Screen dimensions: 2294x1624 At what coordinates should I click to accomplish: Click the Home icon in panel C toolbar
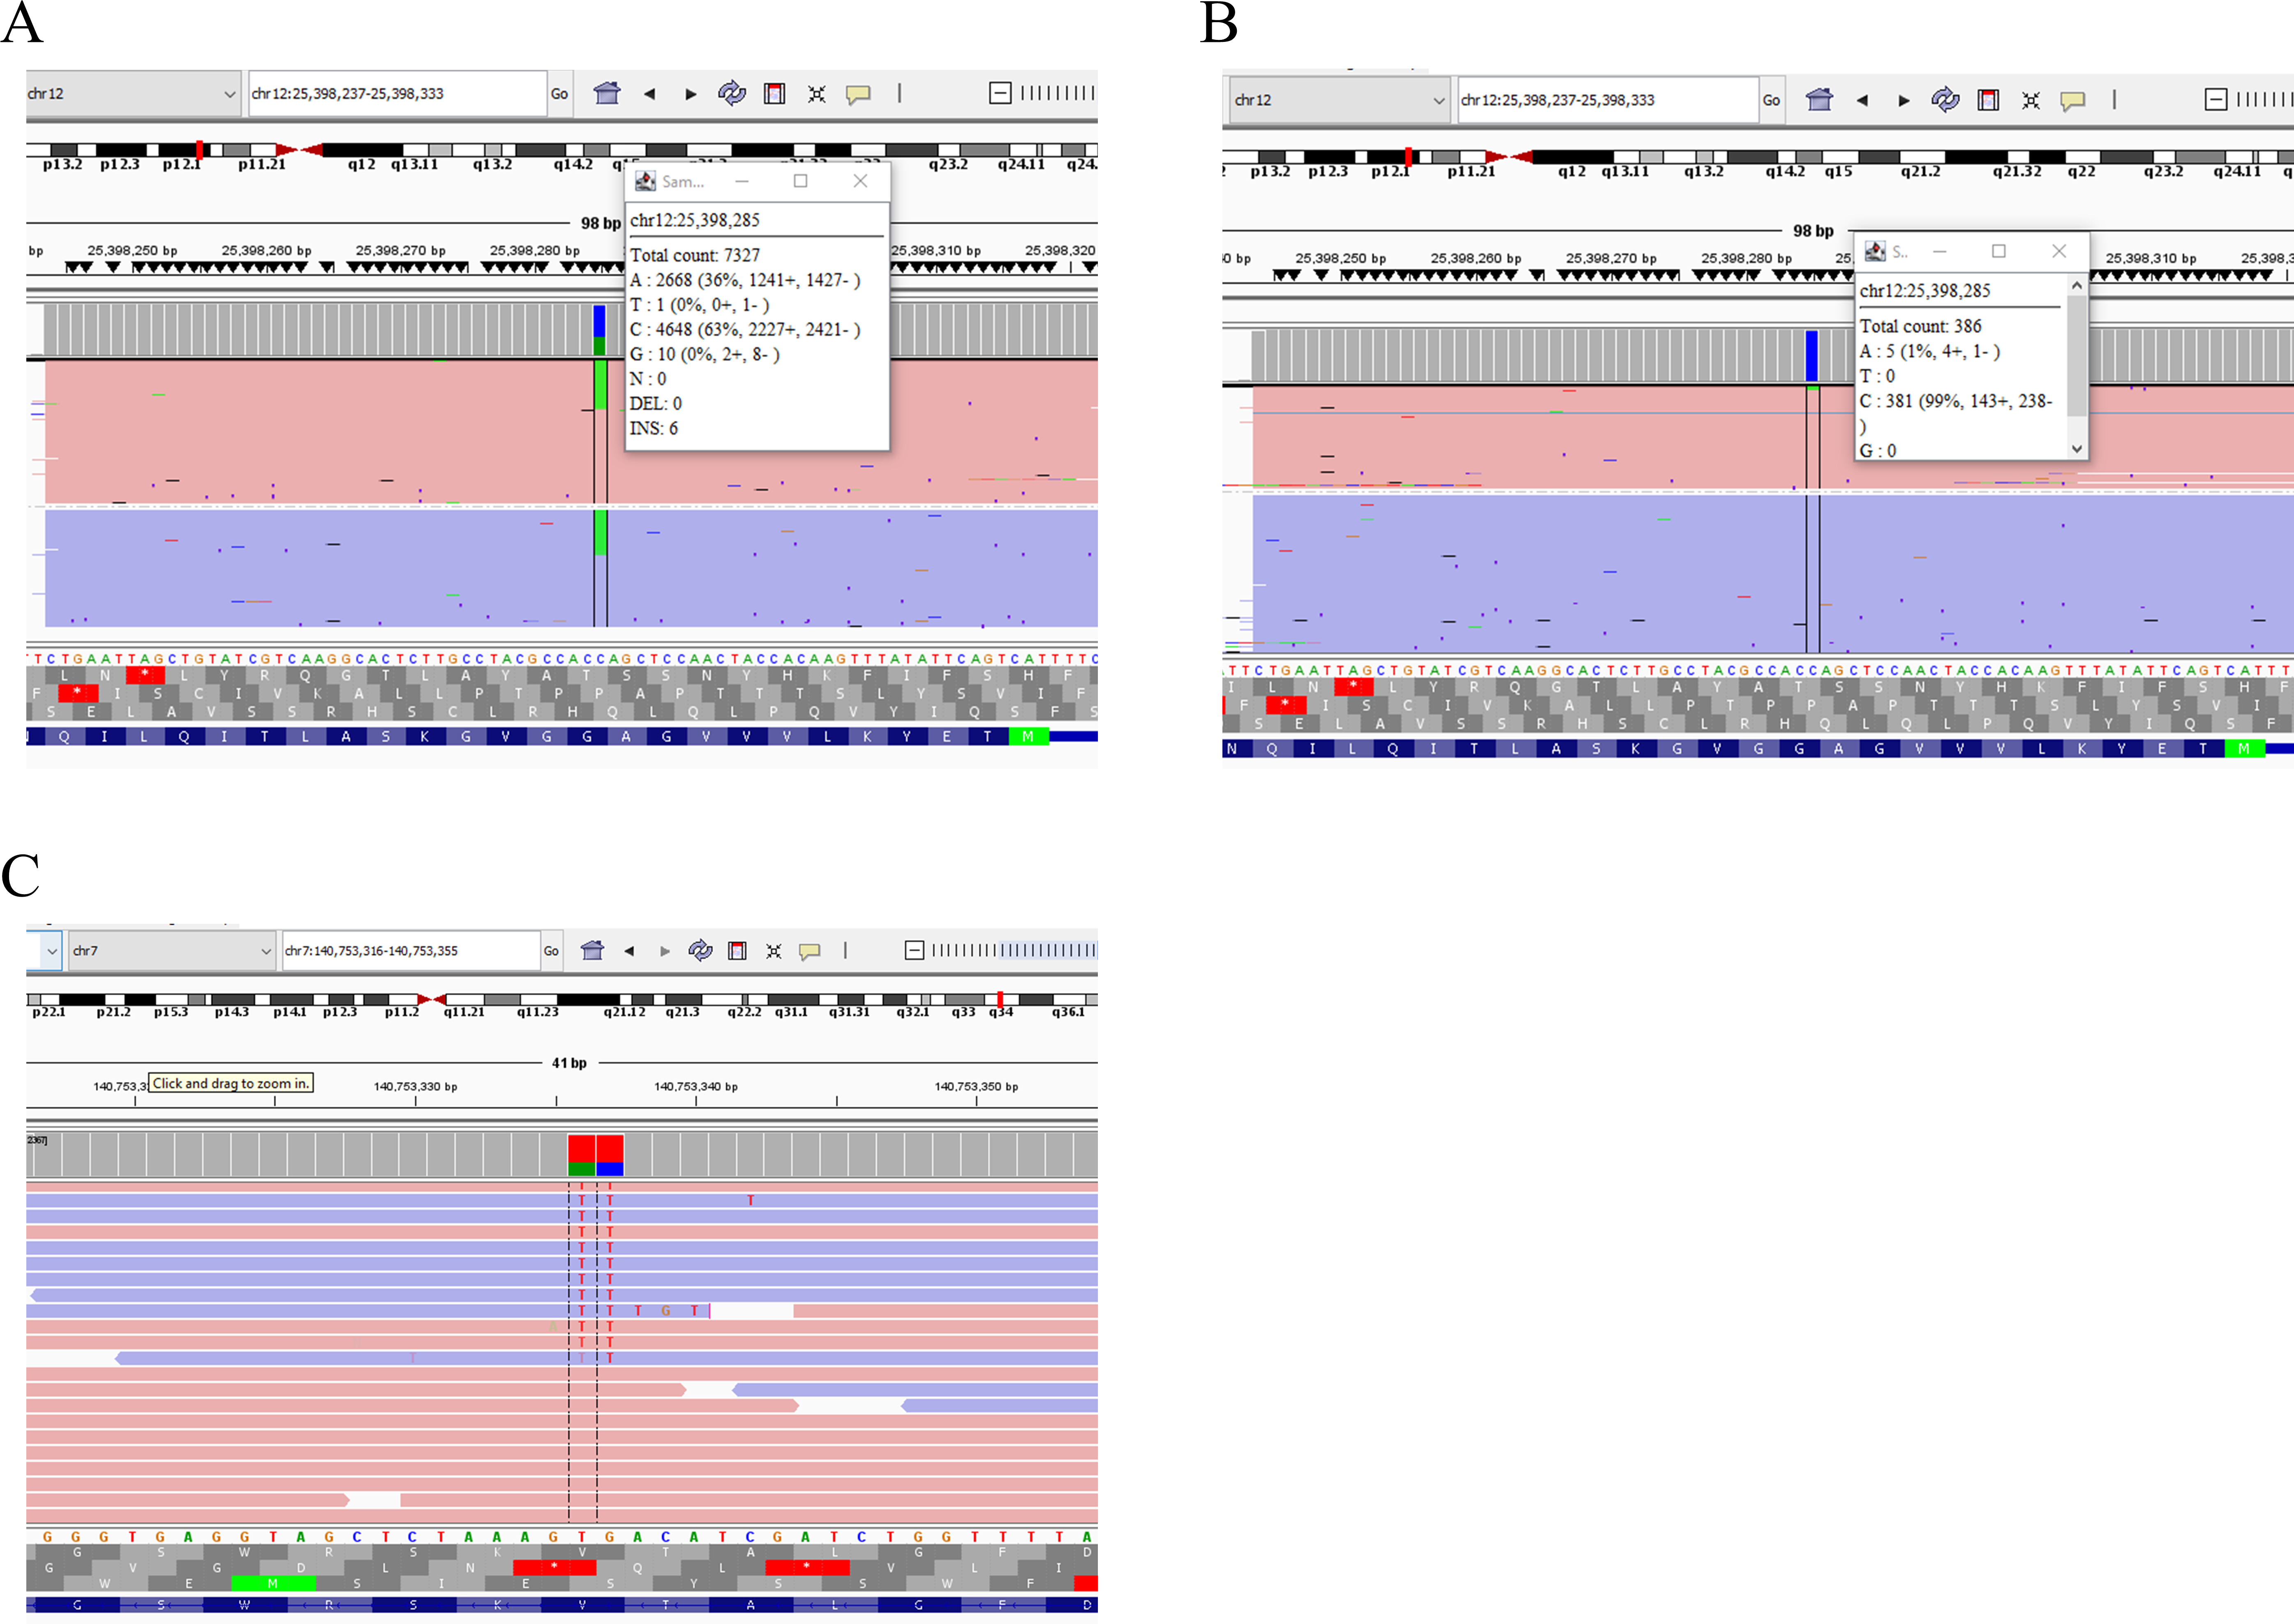[592, 951]
